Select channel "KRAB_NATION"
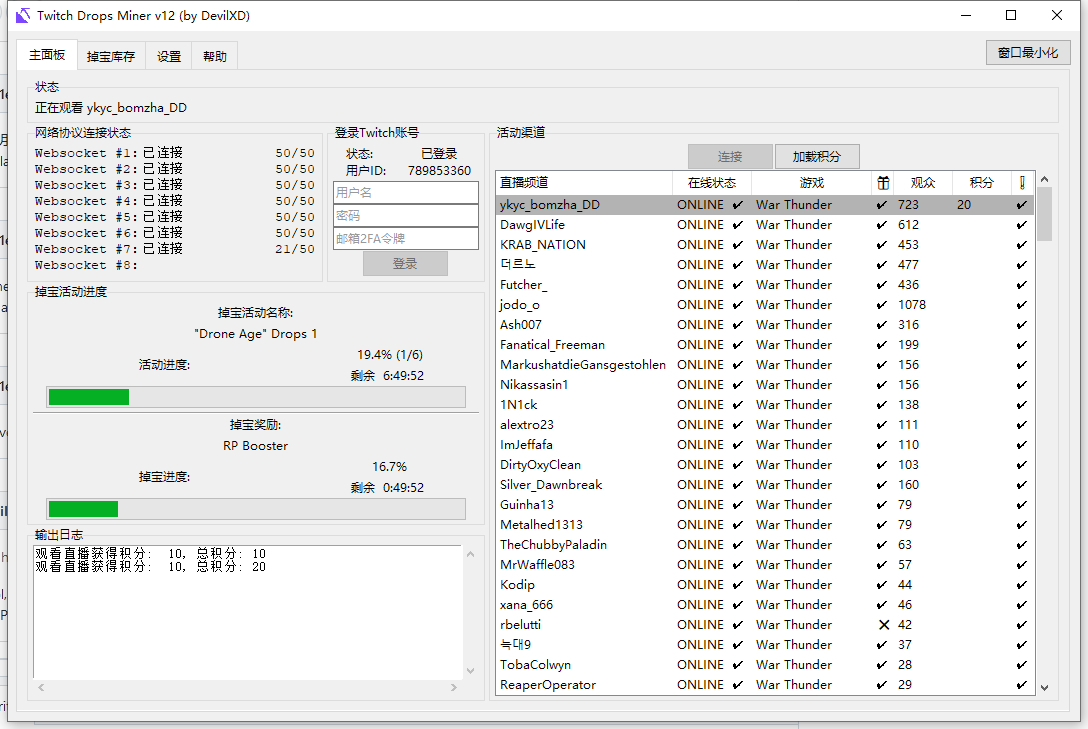 765,246
